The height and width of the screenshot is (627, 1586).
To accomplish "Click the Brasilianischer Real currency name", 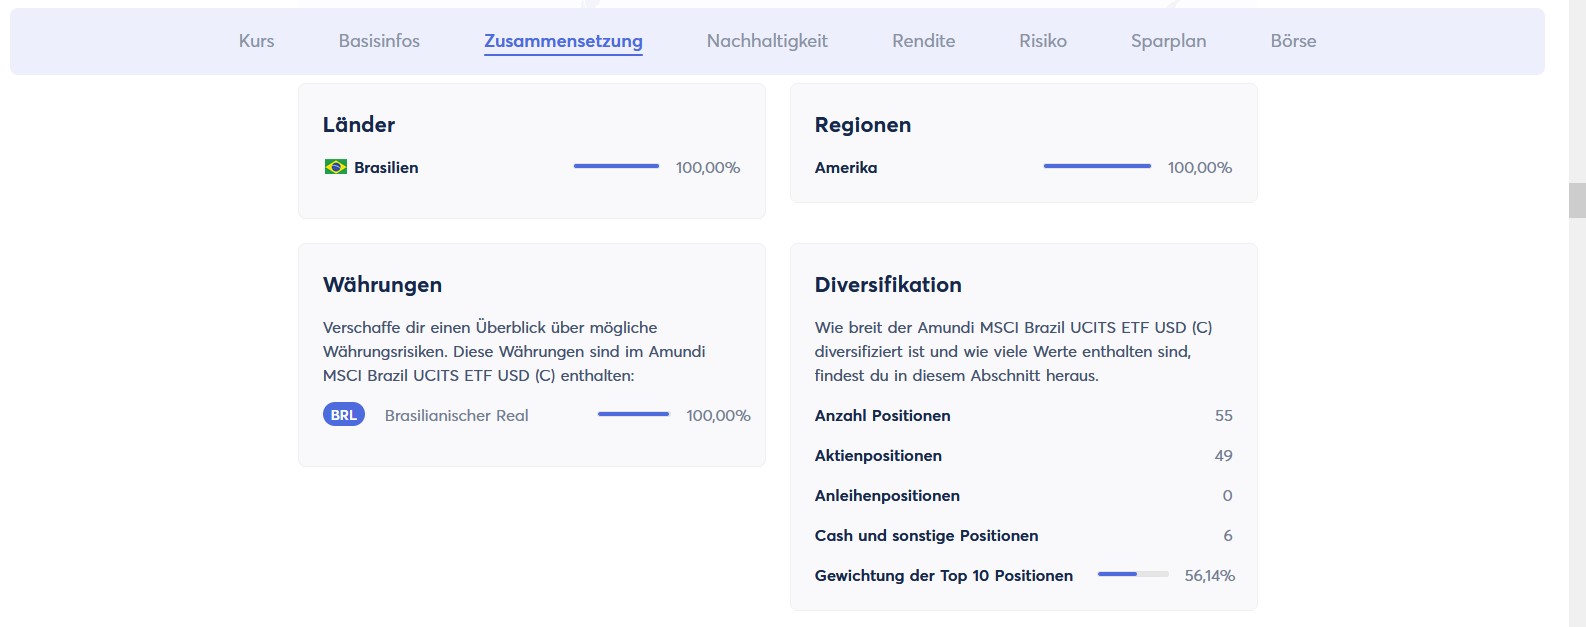I will click(456, 416).
